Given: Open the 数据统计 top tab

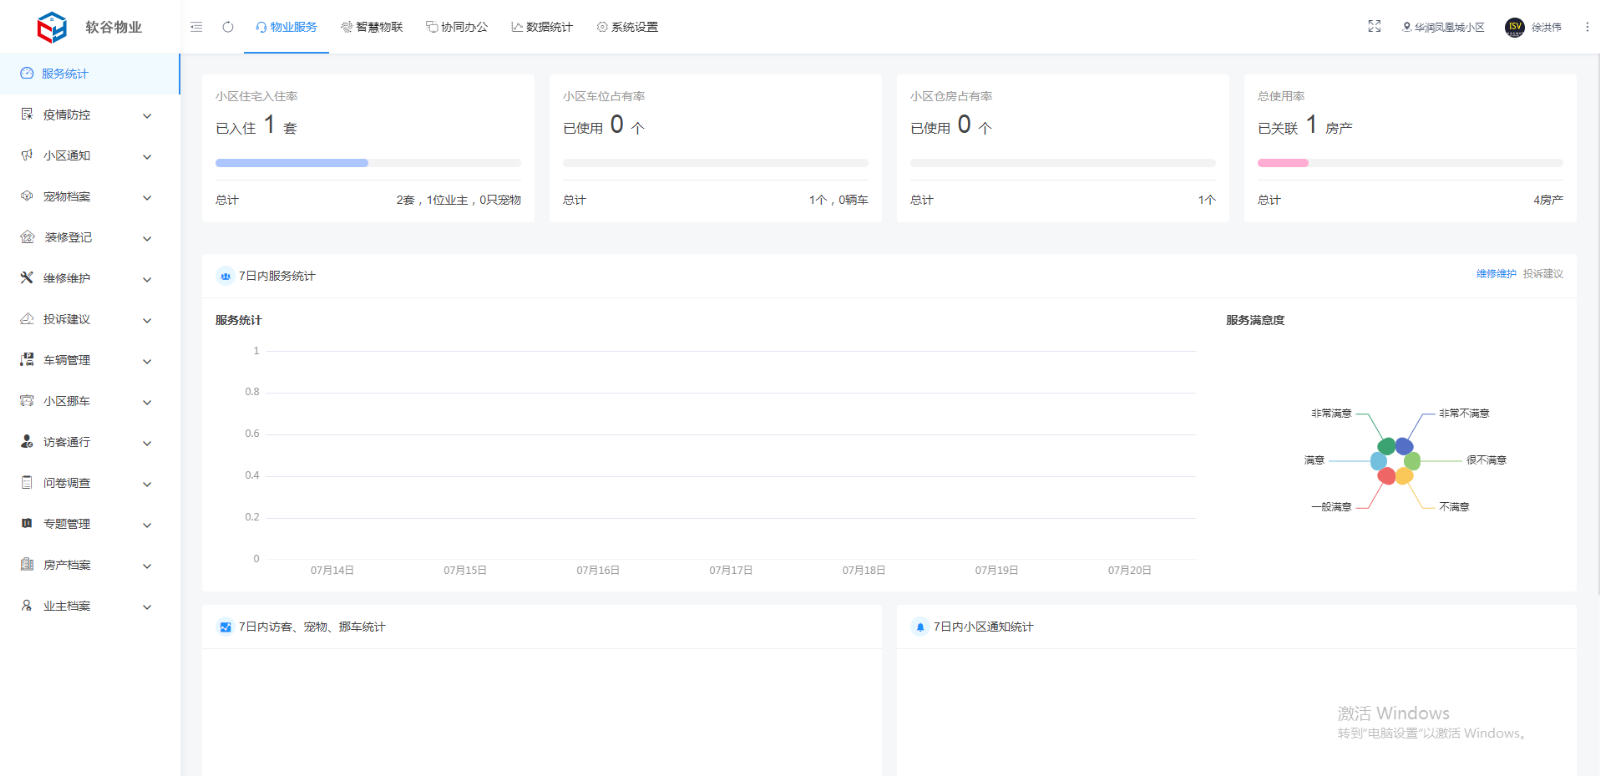Looking at the screenshot, I should coord(542,27).
